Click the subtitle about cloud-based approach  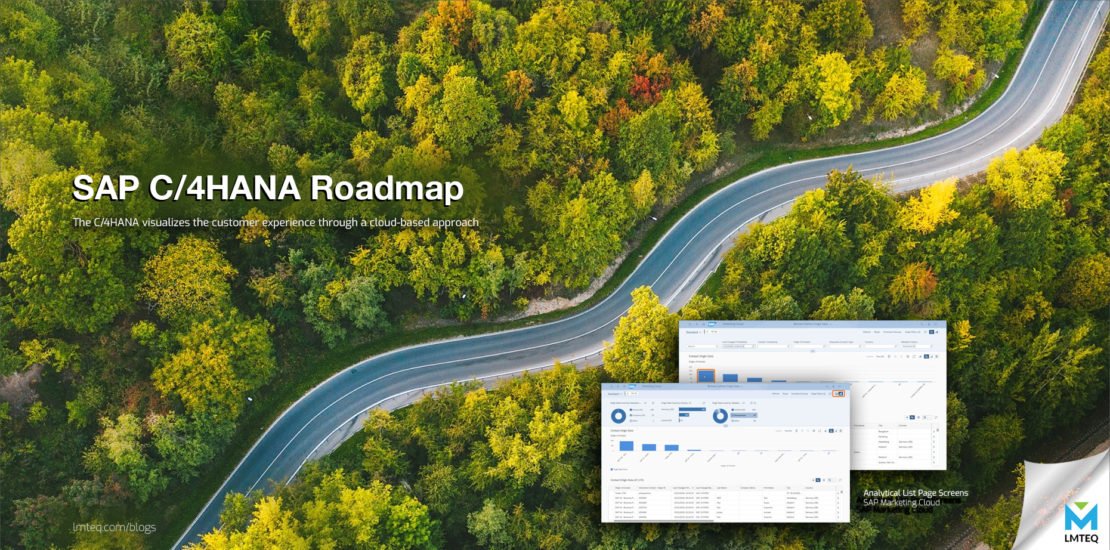click(276, 222)
